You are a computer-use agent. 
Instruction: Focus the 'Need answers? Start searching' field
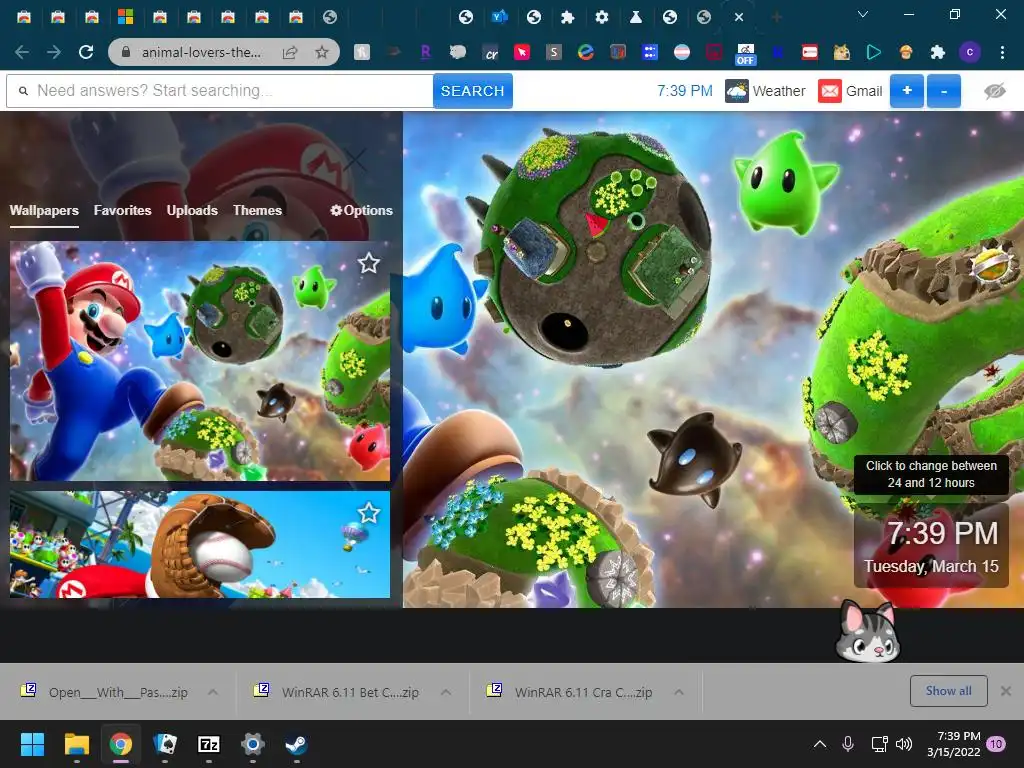(219, 91)
